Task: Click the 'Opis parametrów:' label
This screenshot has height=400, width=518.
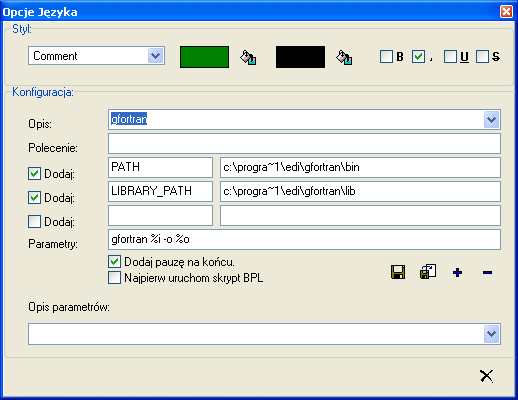Action: pyautogui.click(x=69, y=307)
